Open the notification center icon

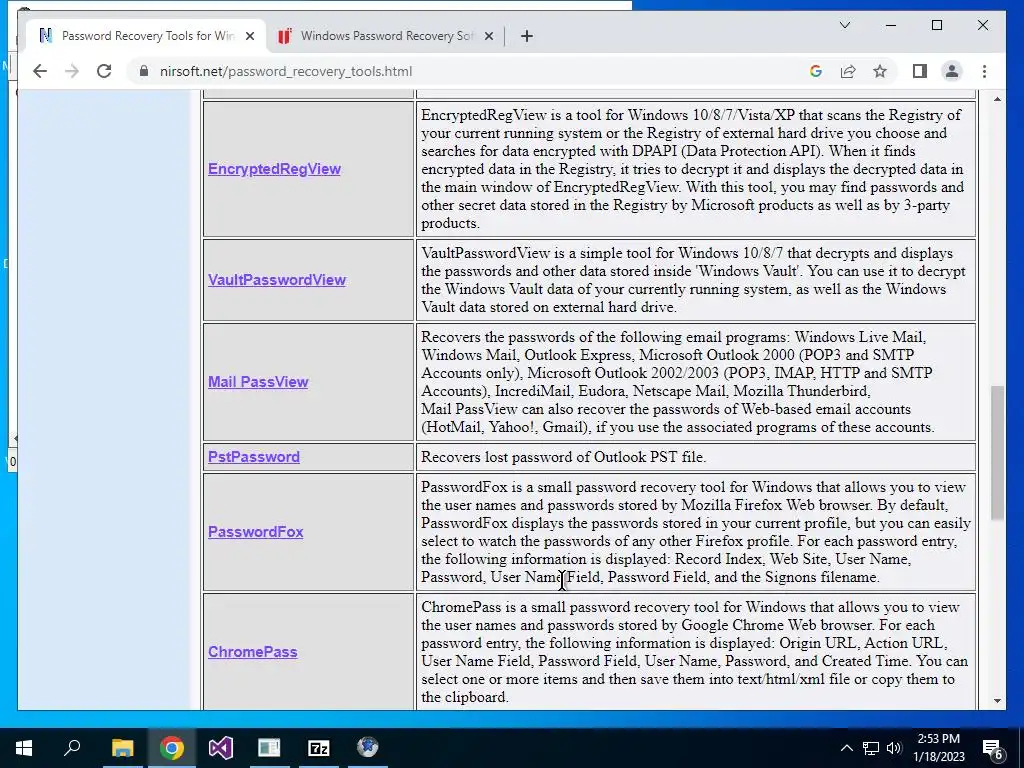[x=993, y=748]
